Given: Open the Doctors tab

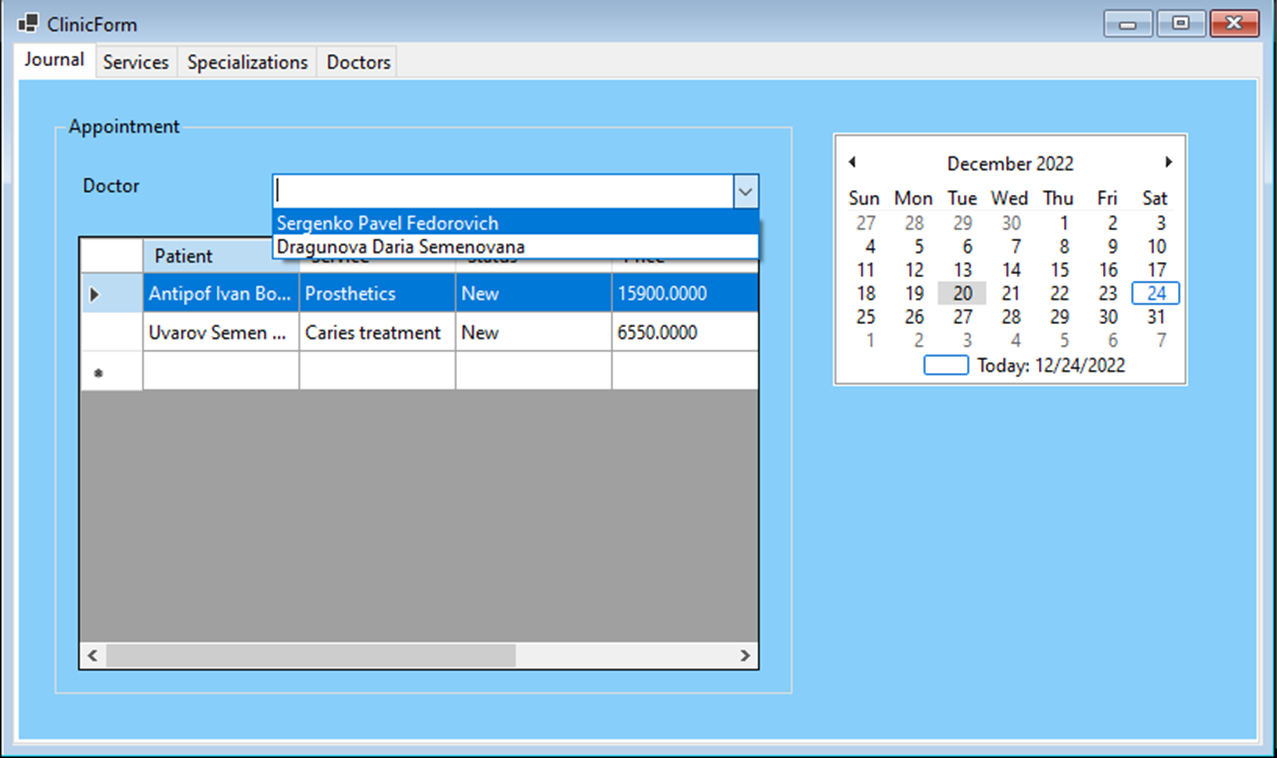Looking at the screenshot, I should coord(358,62).
